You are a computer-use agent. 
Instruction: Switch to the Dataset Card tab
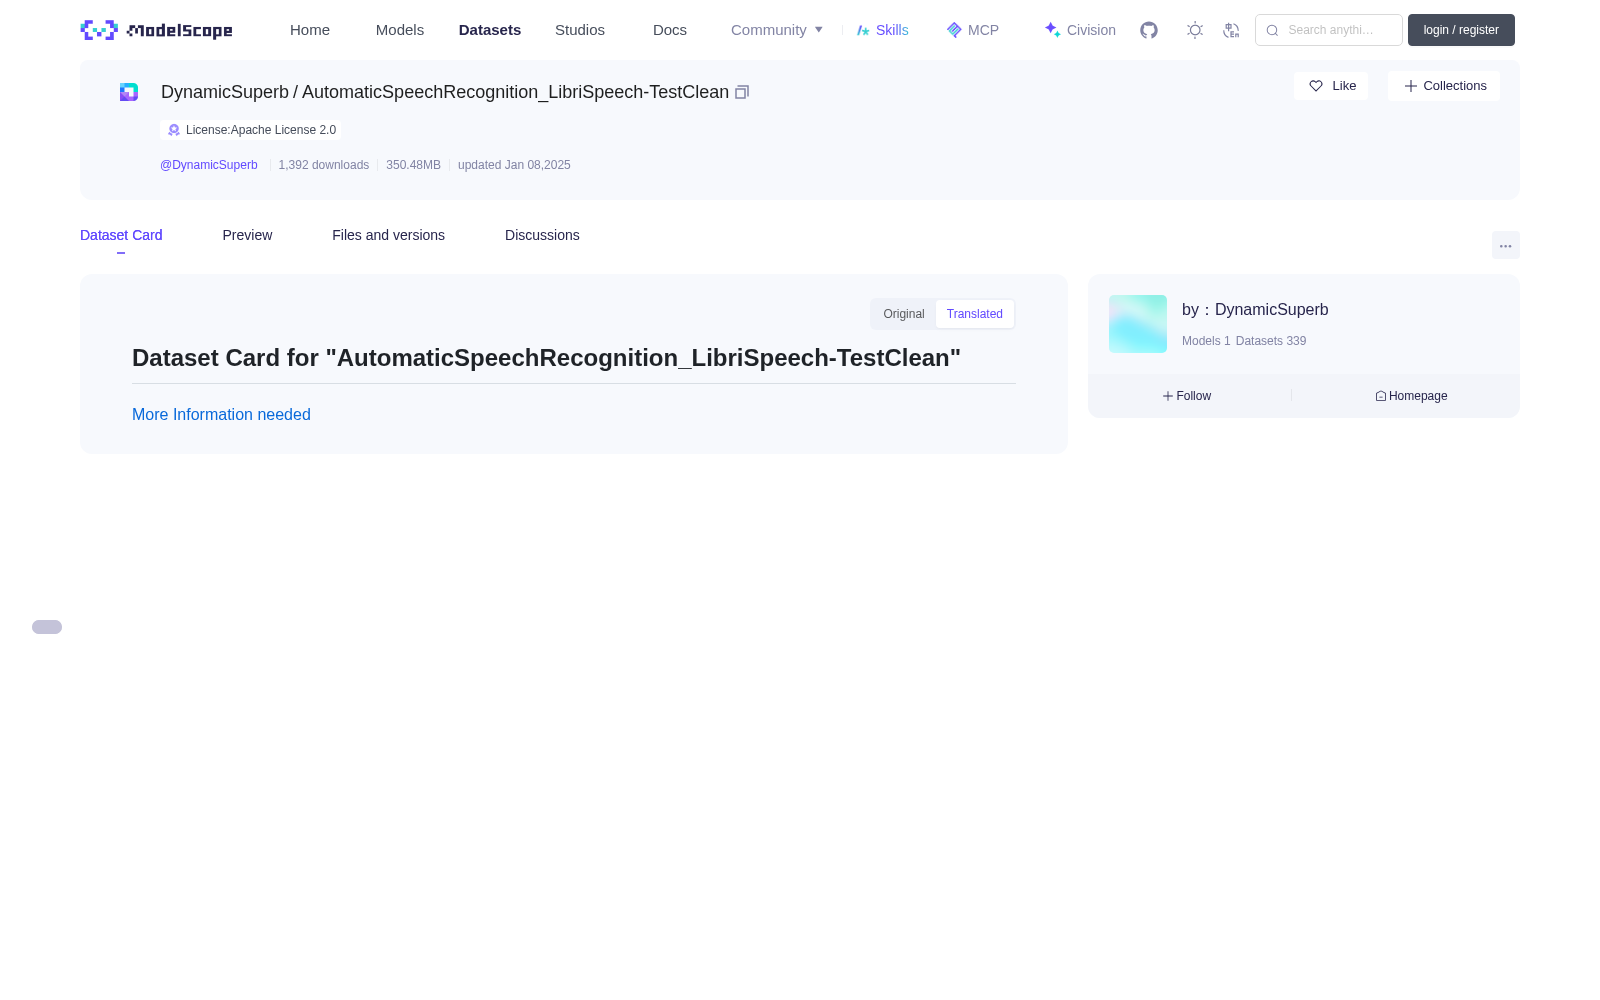click(121, 235)
